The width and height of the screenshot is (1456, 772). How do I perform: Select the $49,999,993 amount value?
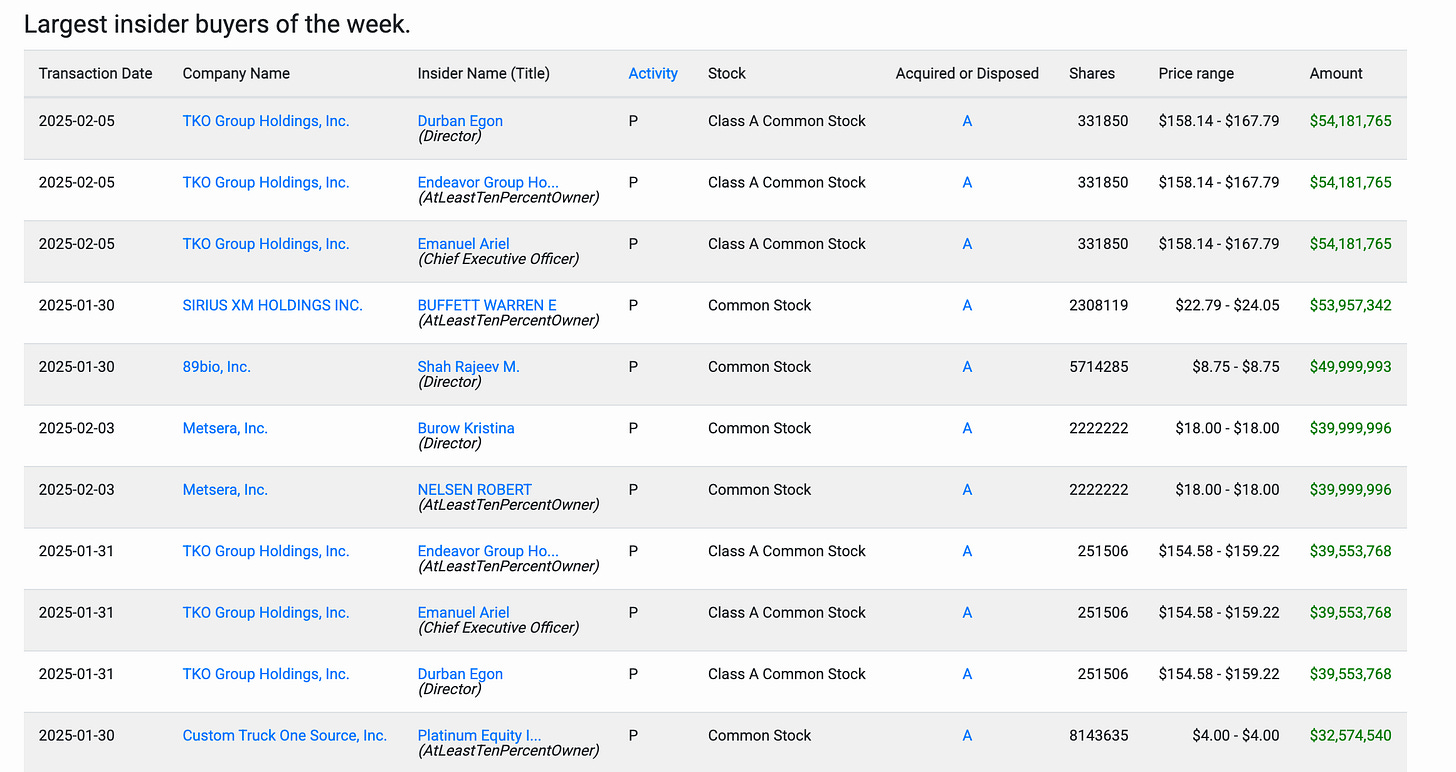(1350, 367)
